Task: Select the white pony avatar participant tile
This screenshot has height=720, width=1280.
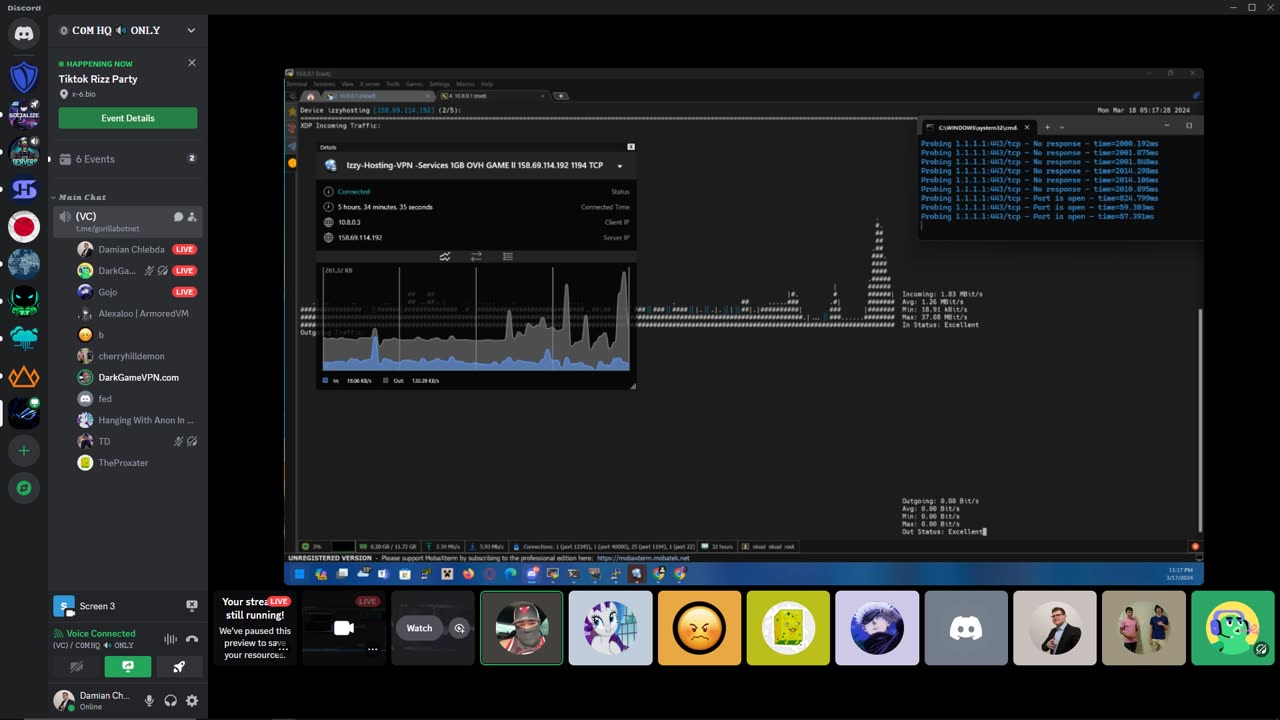Action: [x=611, y=628]
